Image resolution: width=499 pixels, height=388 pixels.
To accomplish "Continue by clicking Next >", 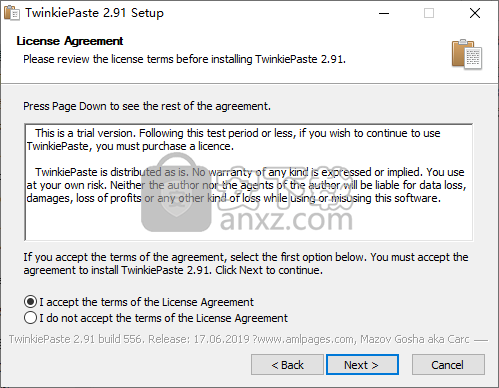I will coord(362,365).
